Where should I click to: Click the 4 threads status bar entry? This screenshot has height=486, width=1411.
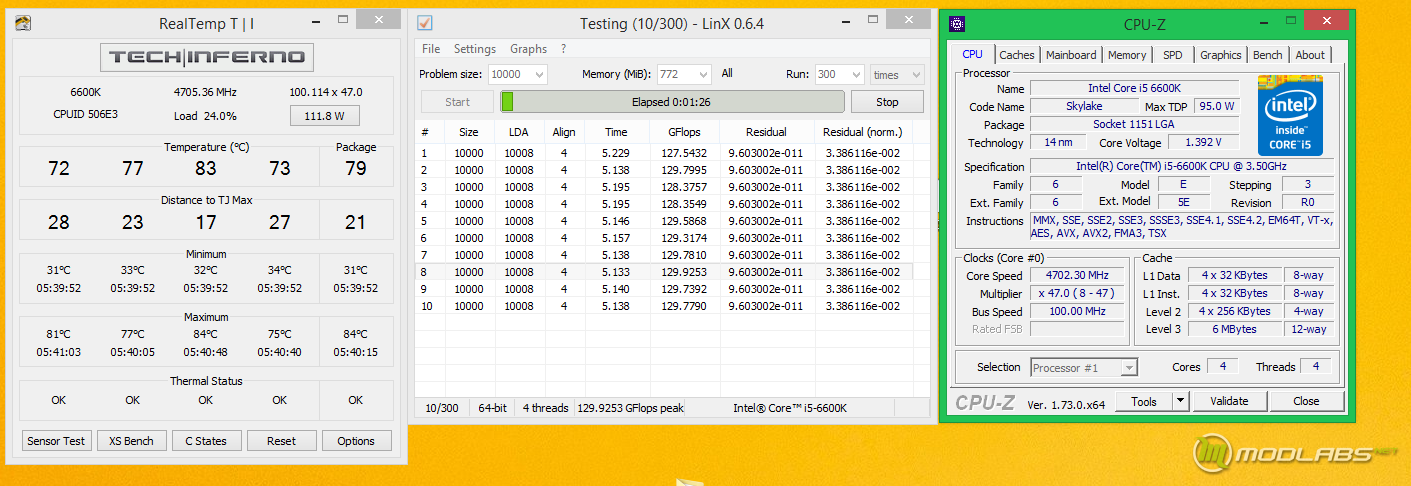tap(545, 408)
